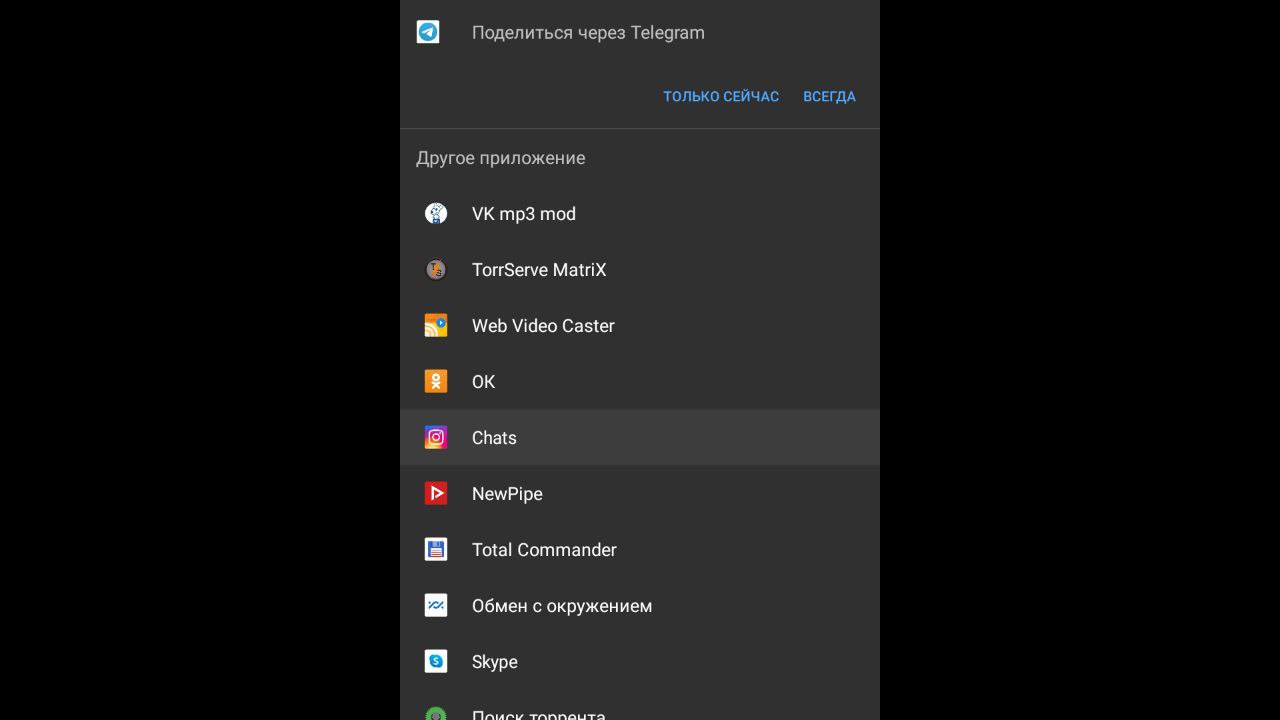Choose ТОЛЬКО СЕЙЧАС option
The image size is (1280, 720).
pos(721,96)
